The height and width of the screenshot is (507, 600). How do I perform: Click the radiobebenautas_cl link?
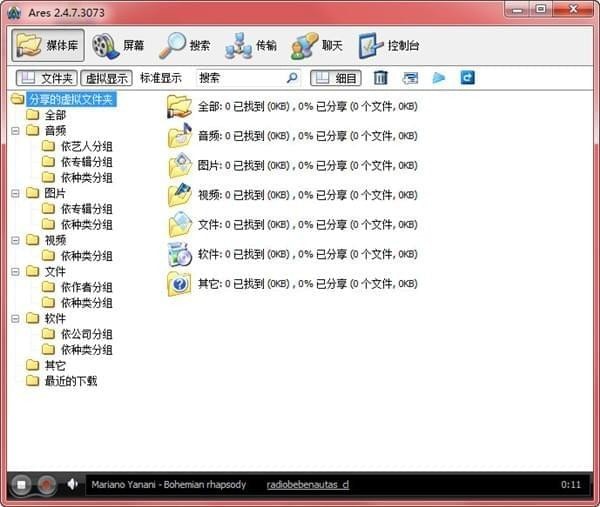pyautogui.click(x=307, y=485)
